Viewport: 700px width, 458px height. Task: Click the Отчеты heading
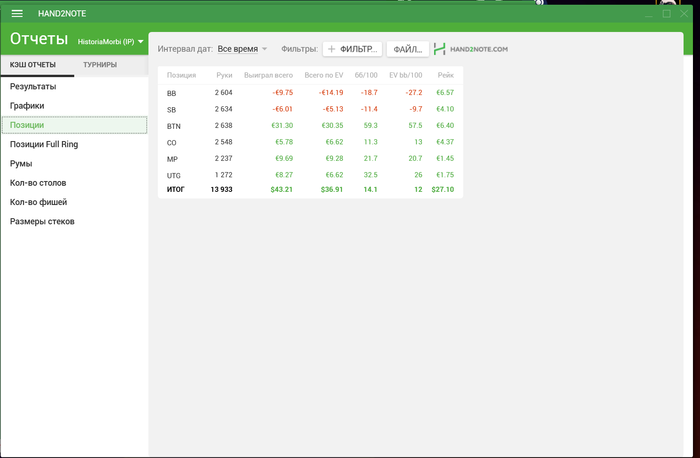click(x=39, y=39)
